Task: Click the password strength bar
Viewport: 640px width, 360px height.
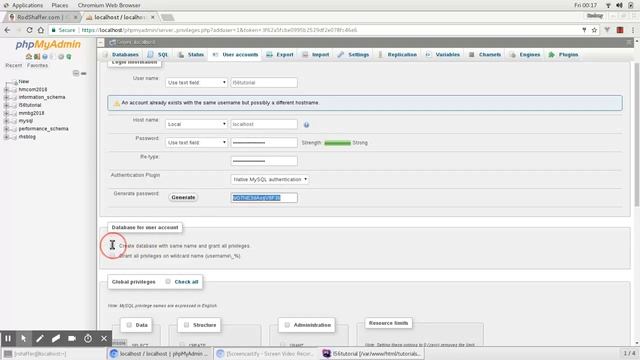Action: tap(338, 143)
